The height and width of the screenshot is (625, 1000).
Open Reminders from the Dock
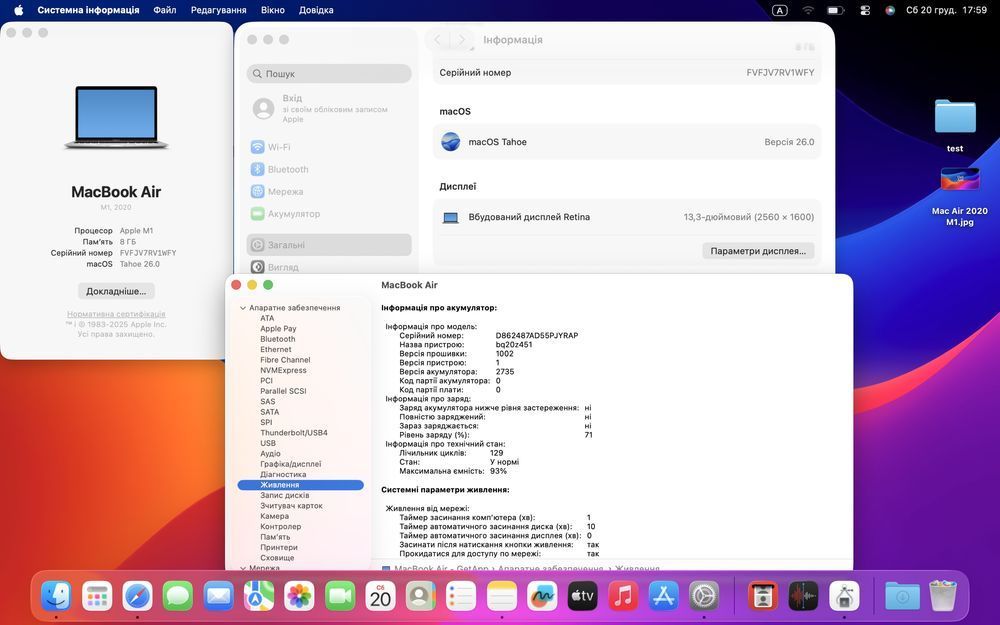461,597
